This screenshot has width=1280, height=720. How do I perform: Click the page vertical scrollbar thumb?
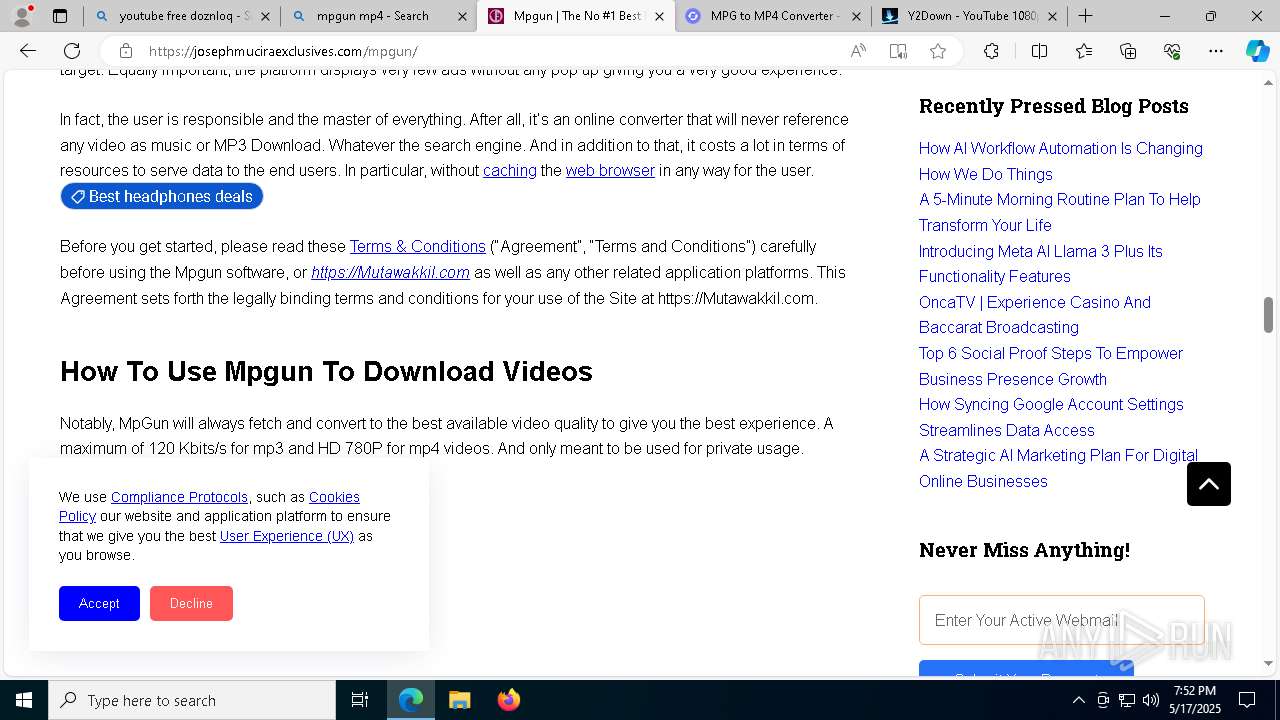tap(1268, 315)
